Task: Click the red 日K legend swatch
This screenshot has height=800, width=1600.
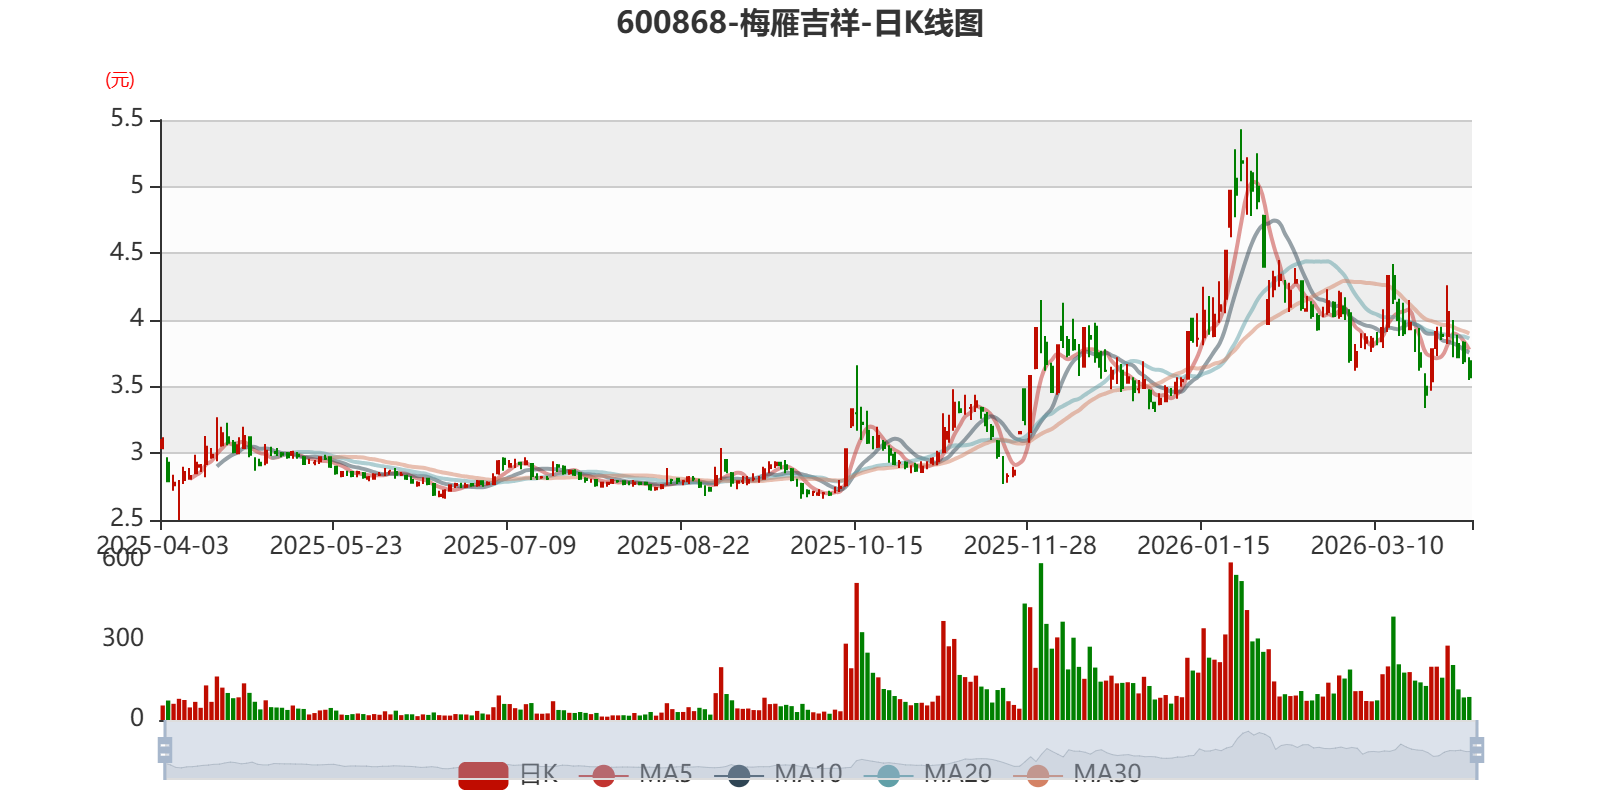Action: point(483,775)
